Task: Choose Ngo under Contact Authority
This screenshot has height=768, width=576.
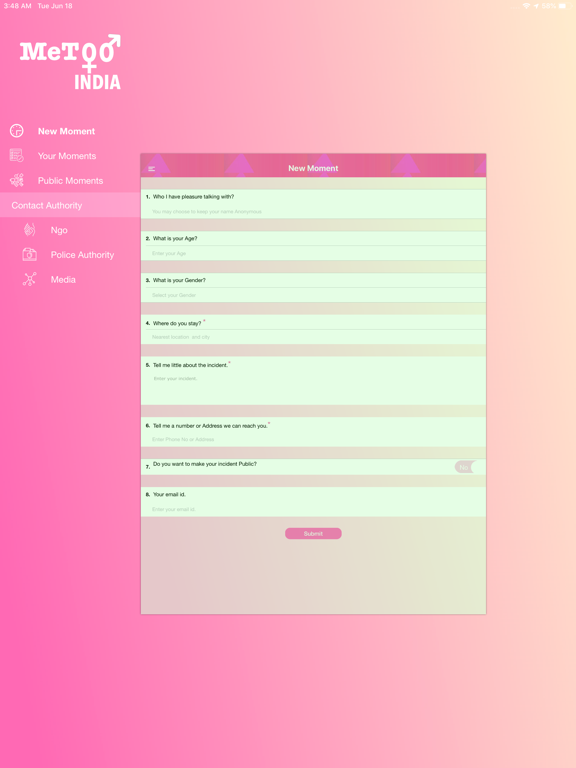Action: click(x=59, y=230)
